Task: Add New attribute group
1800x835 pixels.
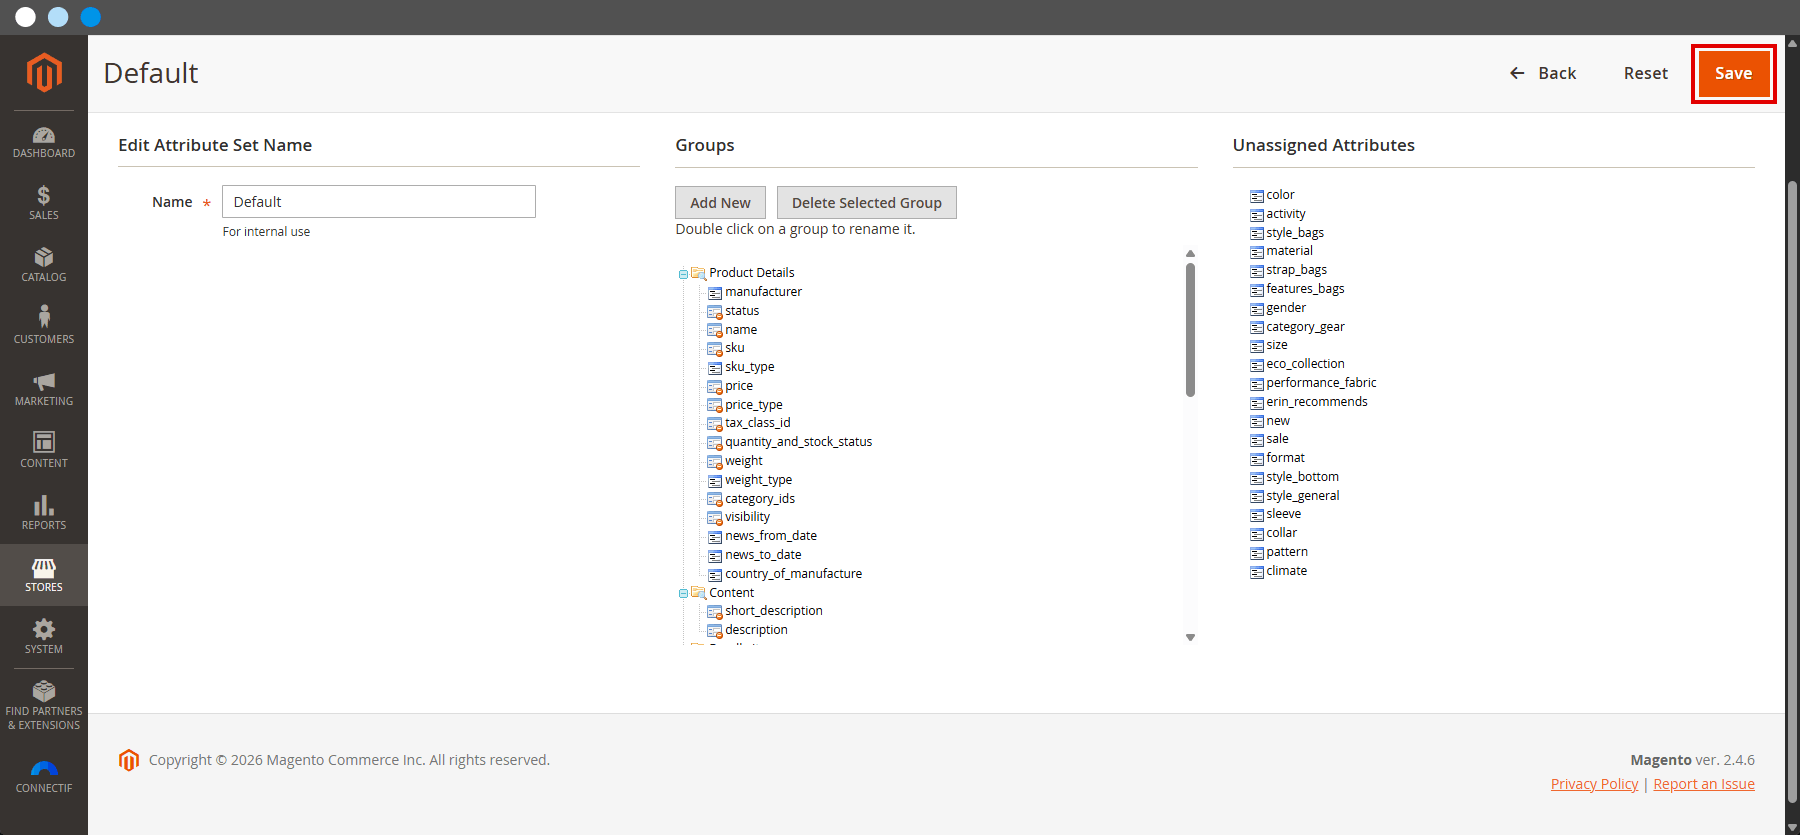Action: [720, 202]
